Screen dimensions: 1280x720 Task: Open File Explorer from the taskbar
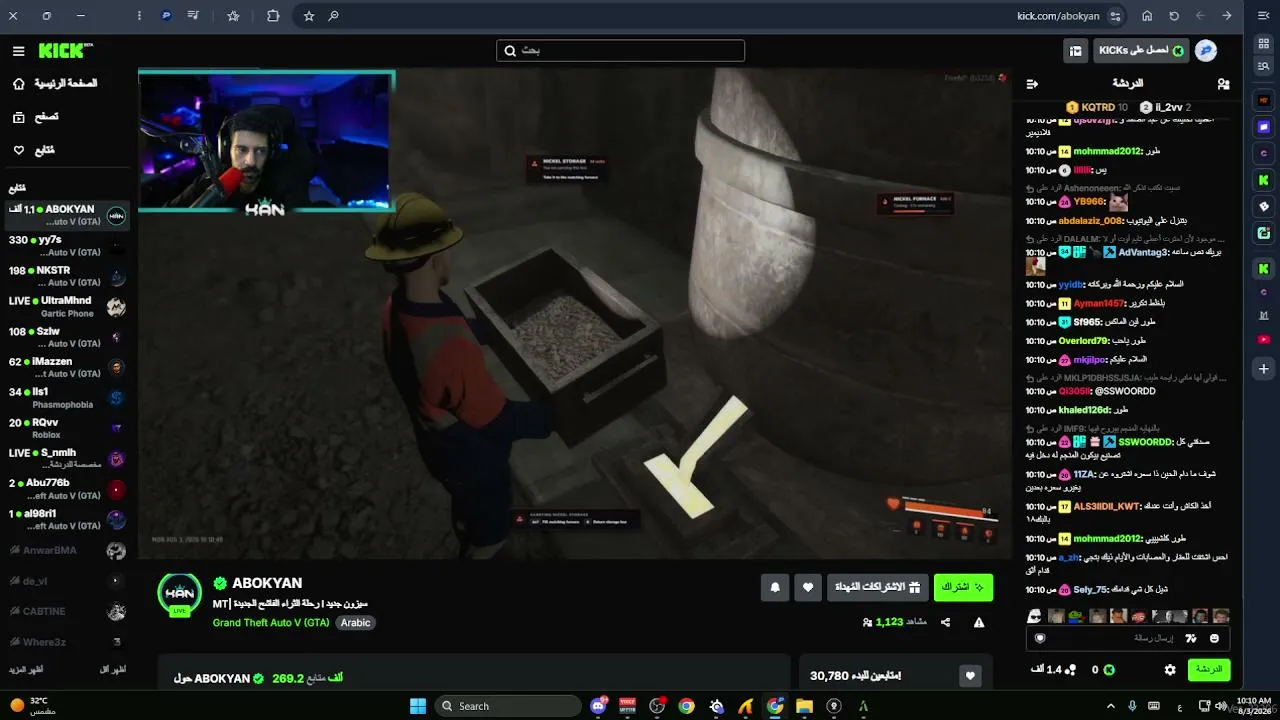804,706
